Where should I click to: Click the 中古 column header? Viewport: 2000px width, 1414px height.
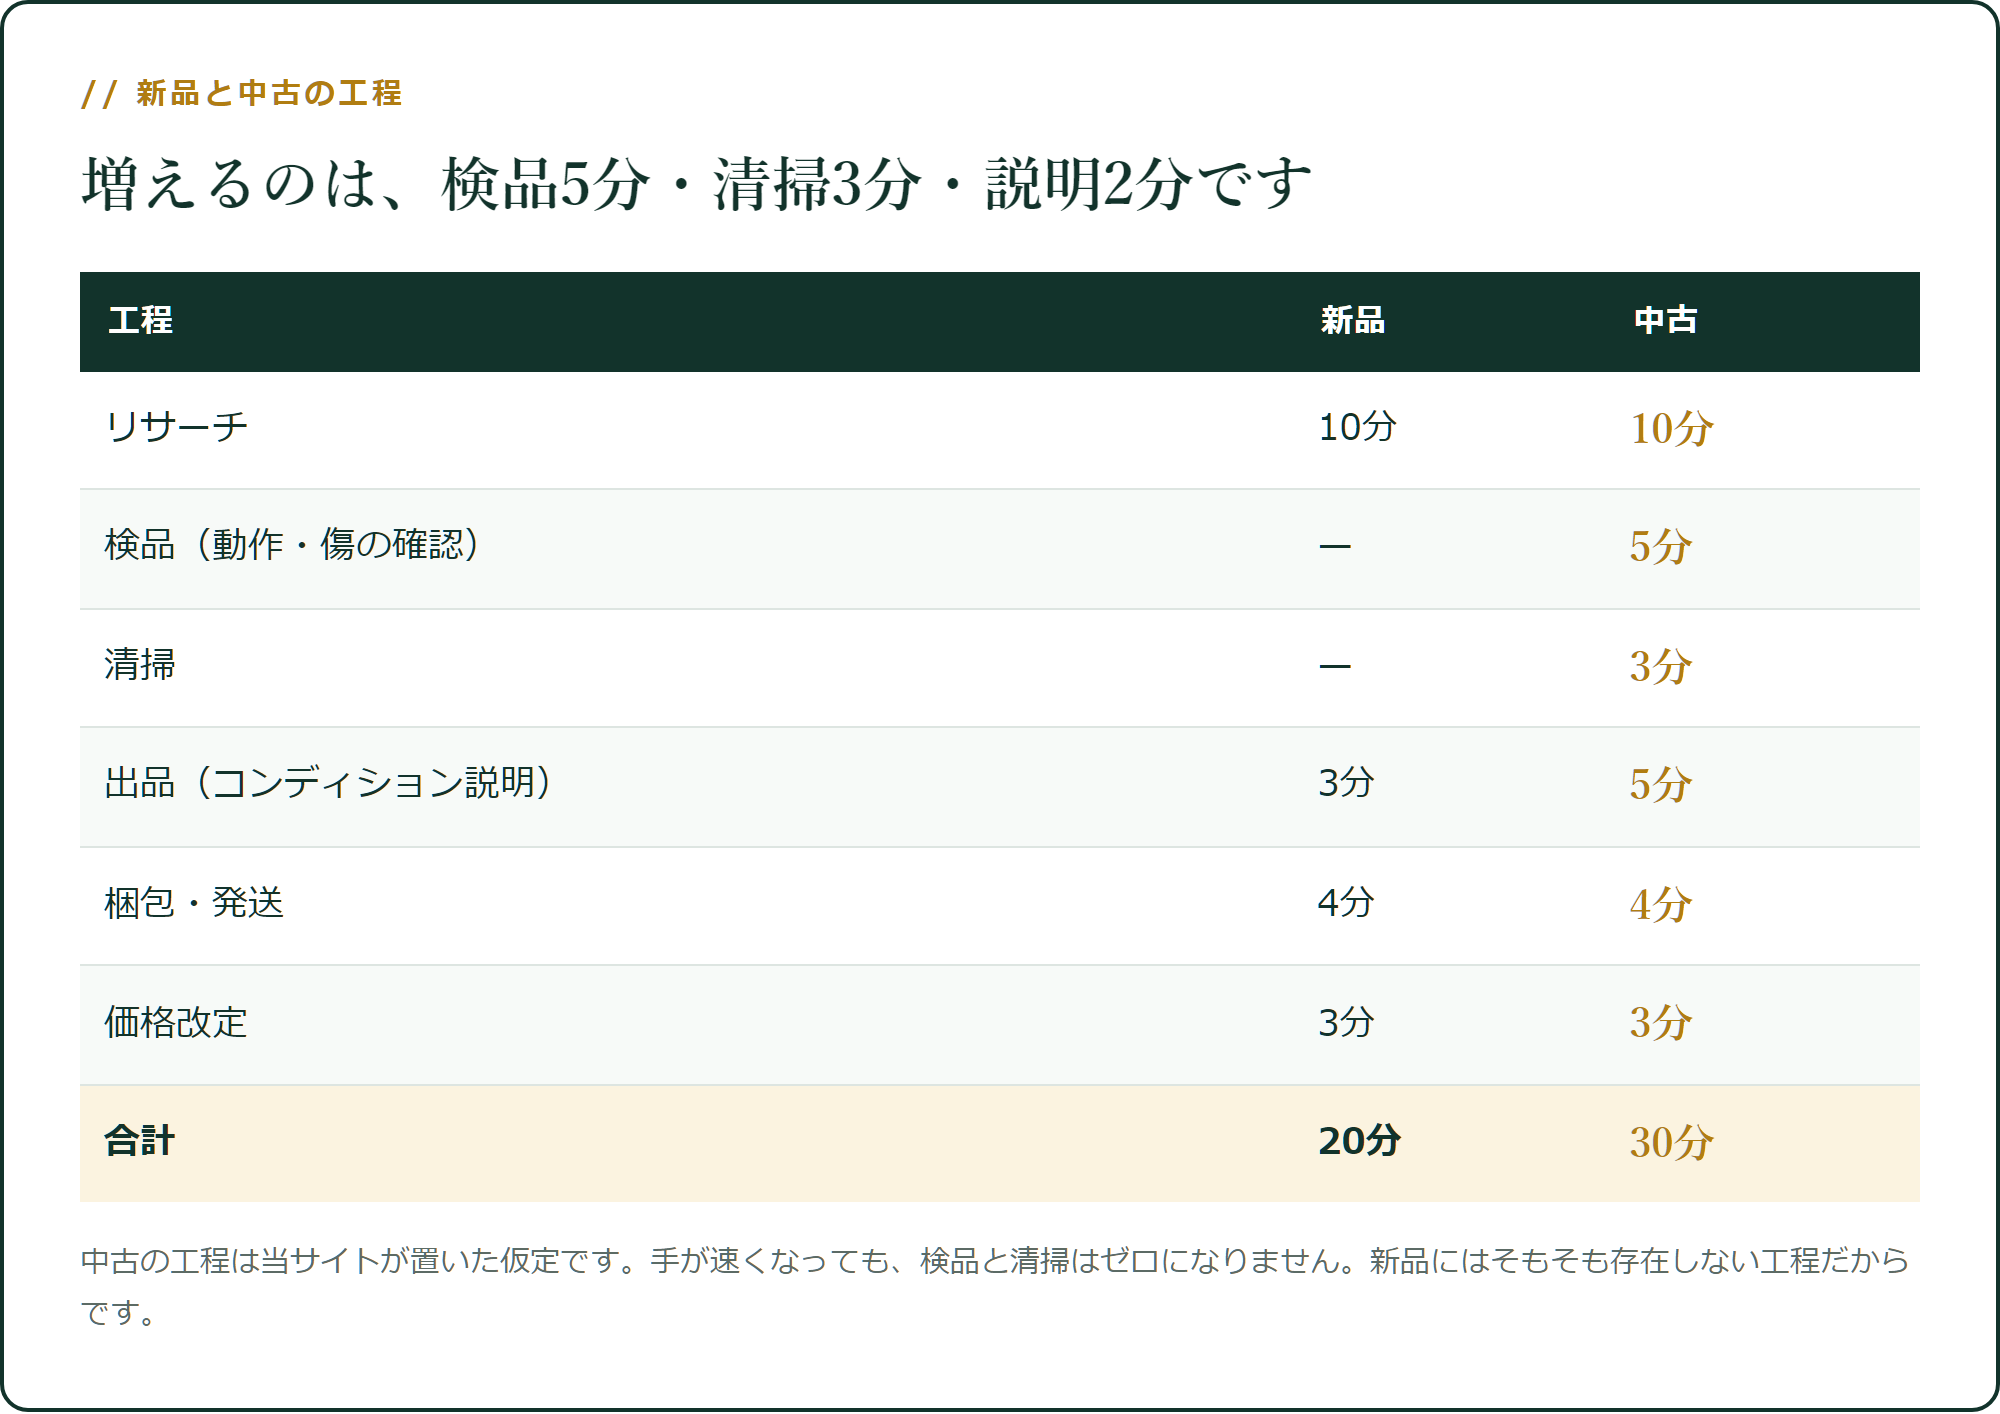click(x=1665, y=320)
